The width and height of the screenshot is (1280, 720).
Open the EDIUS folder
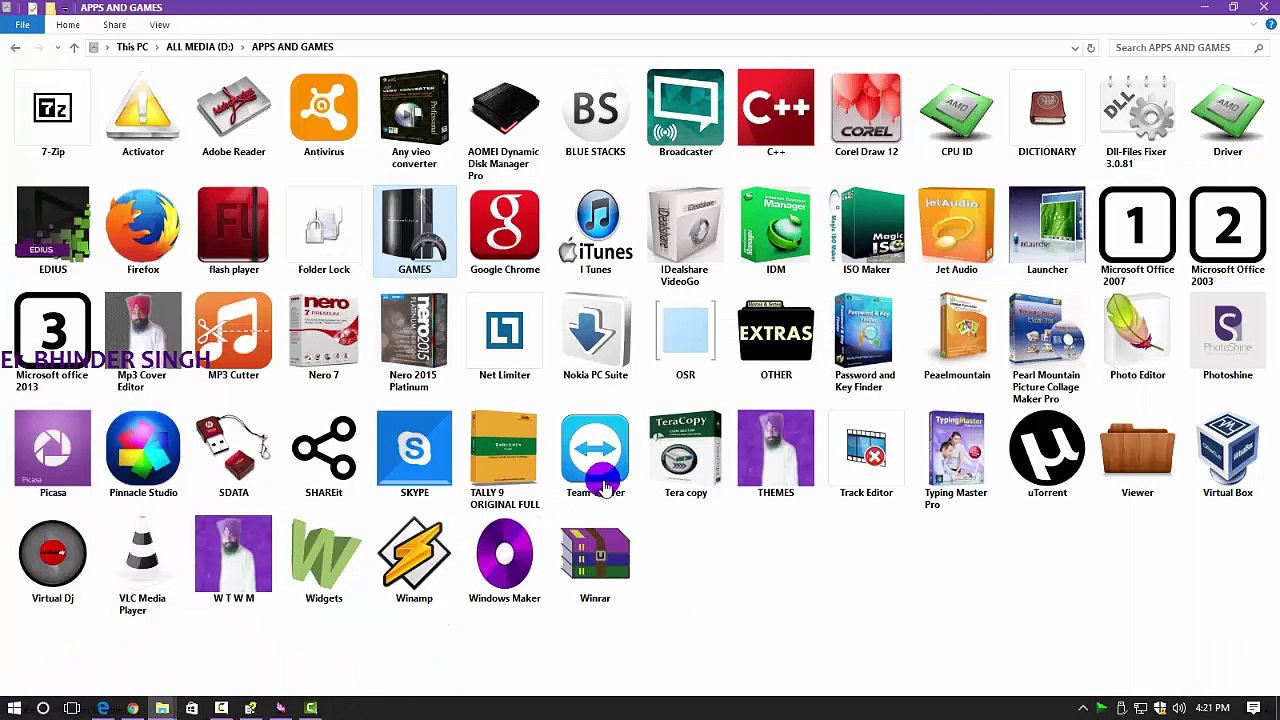coord(53,231)
